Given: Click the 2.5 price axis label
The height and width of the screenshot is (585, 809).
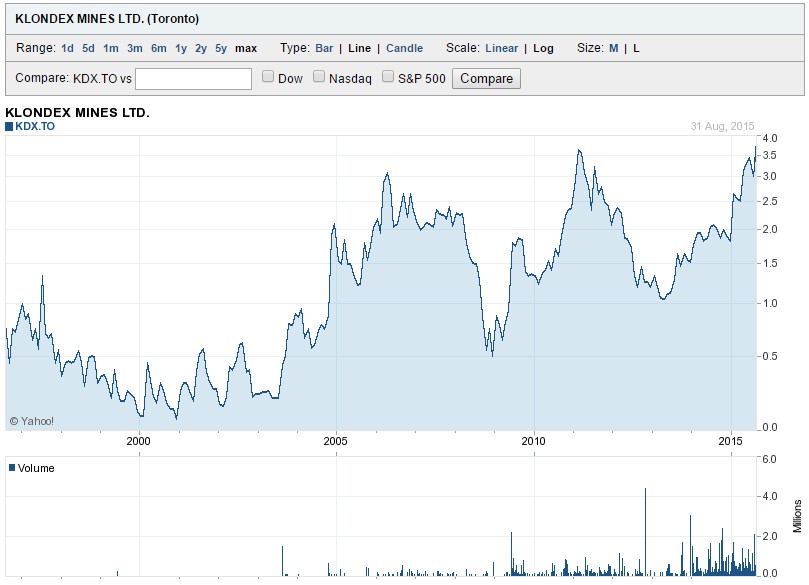Looking at the screenshot, I should 770,201.
